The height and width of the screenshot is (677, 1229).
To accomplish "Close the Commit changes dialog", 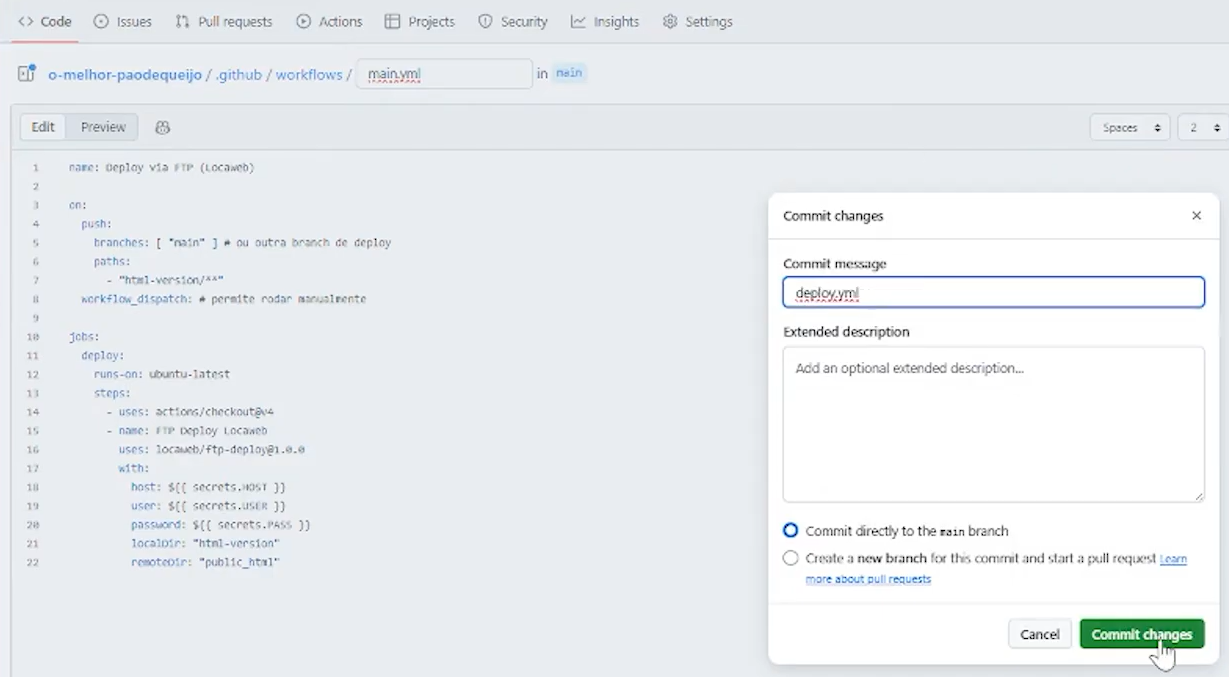I will coord(1196,216).
